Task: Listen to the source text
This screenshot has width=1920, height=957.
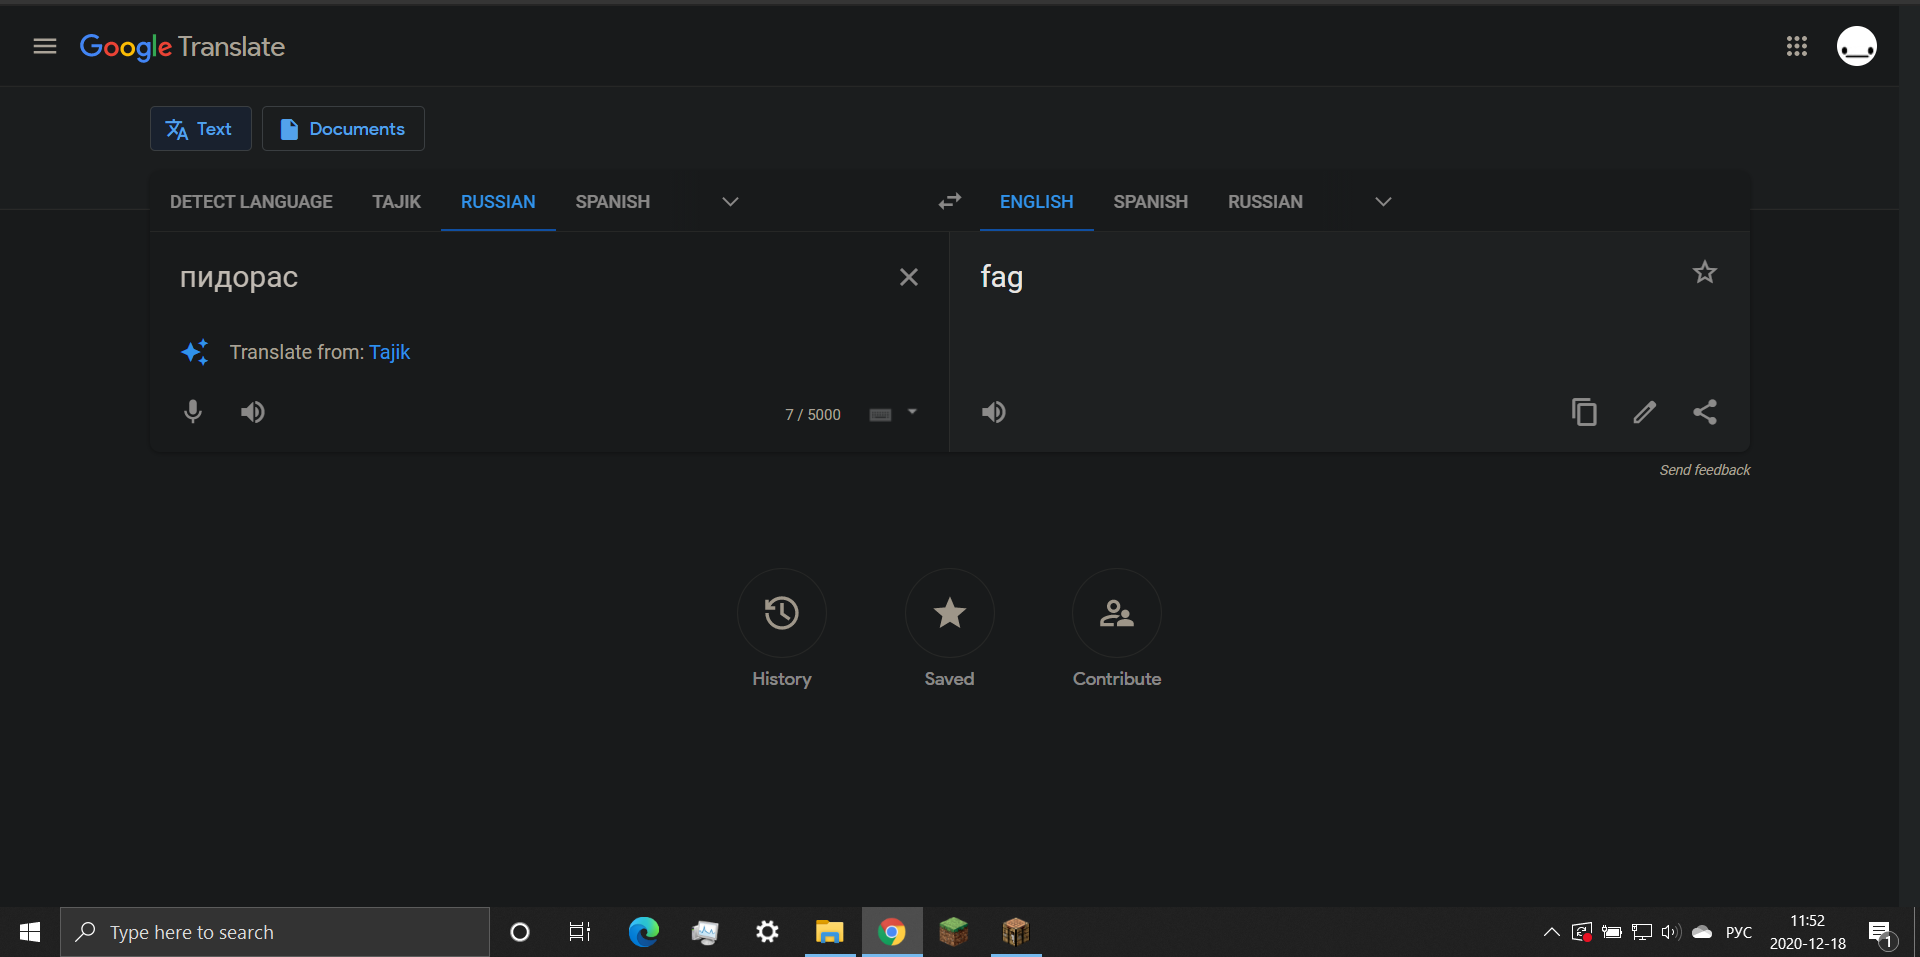Action: tap(253, 412)
